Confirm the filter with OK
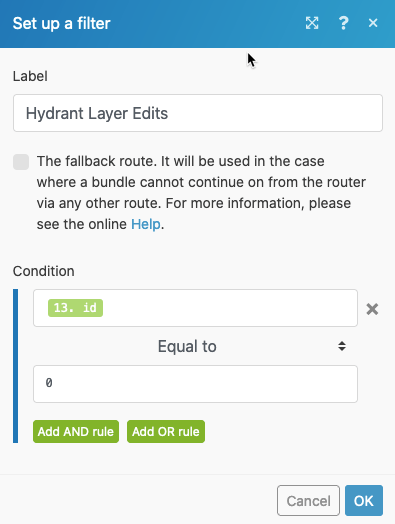The width and height of the screenshot is (395, 524). 364,501
